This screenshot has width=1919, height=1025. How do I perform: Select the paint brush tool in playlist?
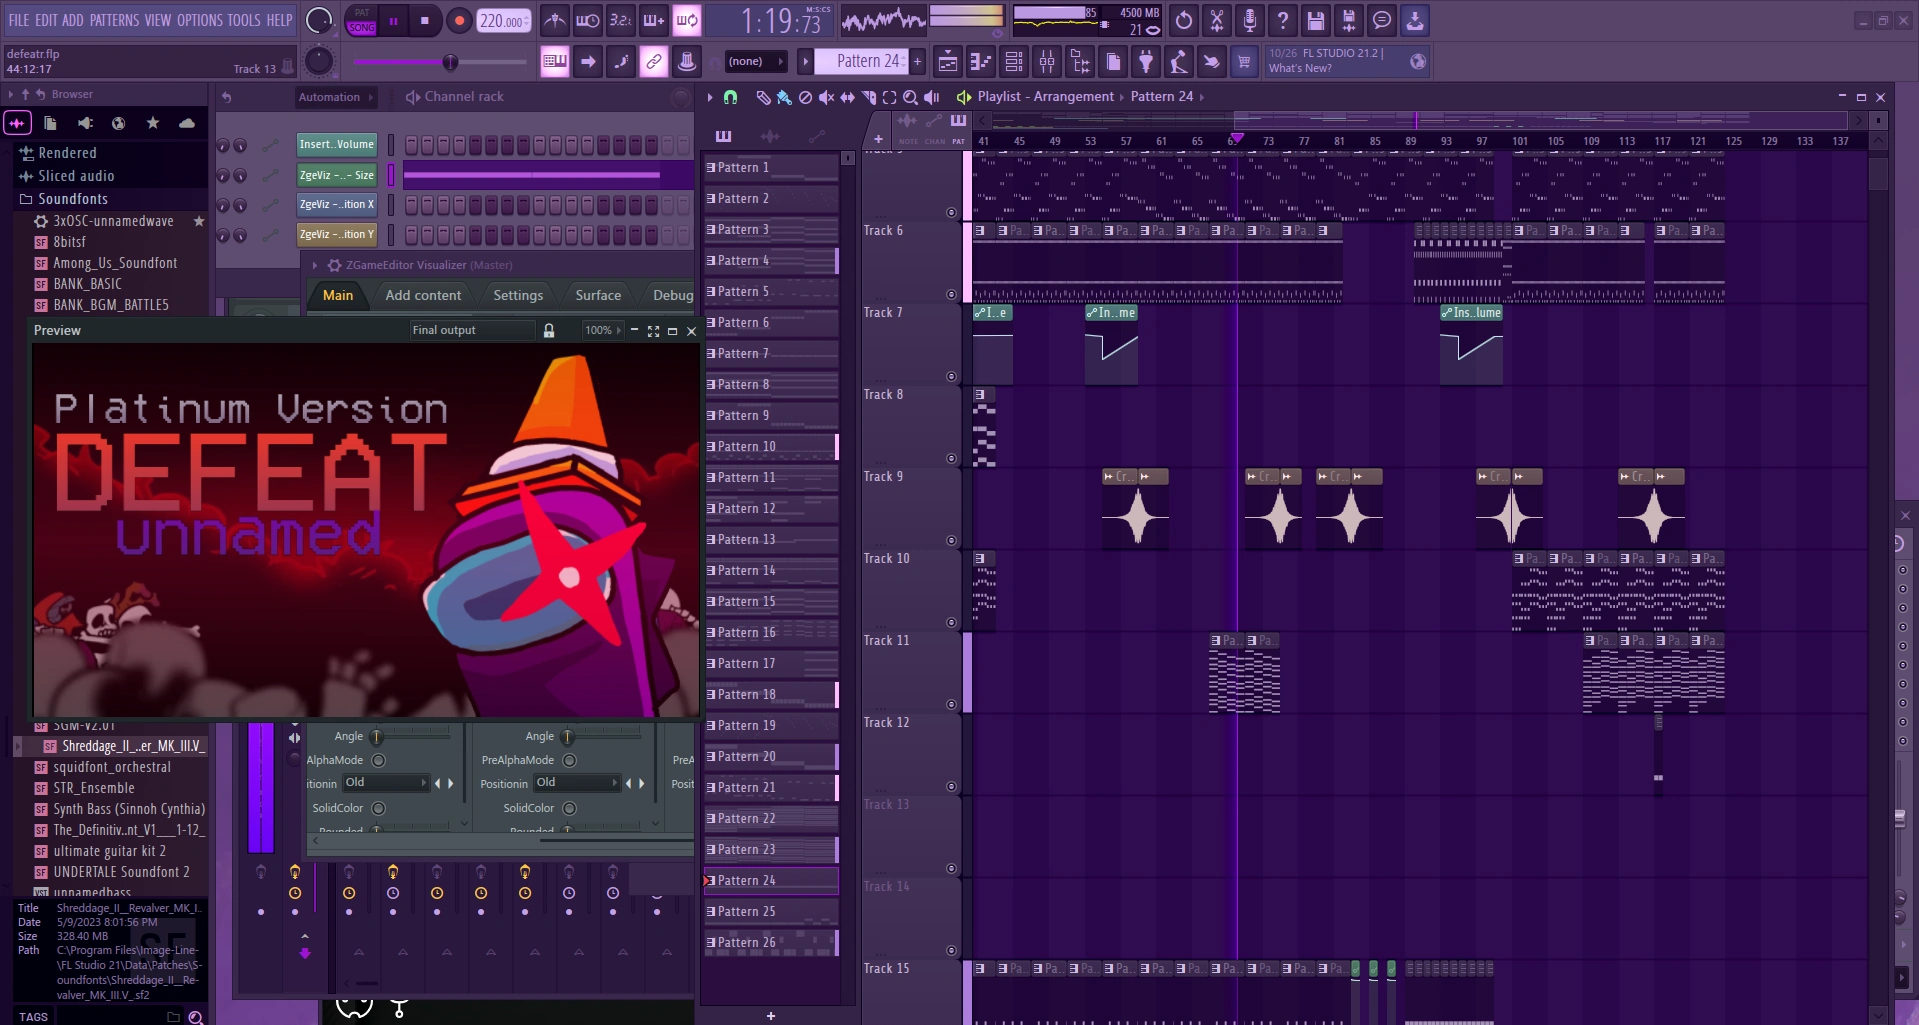pos(784,97)
